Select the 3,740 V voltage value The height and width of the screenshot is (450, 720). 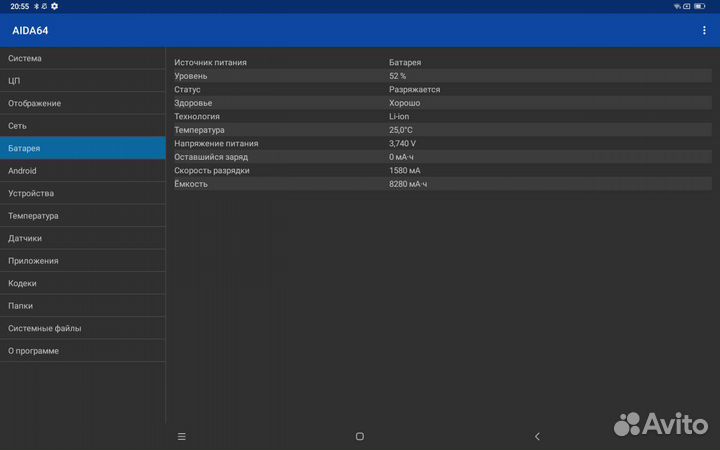[x=402, y=143]
